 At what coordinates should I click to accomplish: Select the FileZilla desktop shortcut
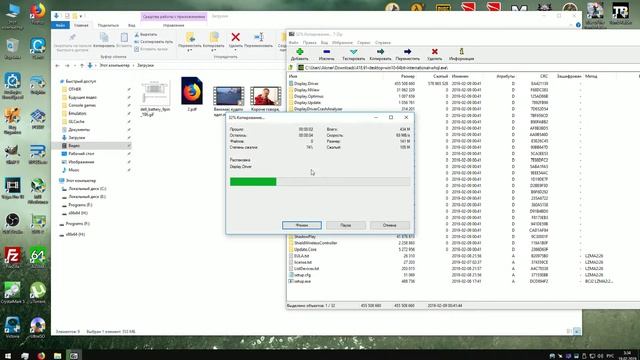pyautogui.click(x=12, y=258)
